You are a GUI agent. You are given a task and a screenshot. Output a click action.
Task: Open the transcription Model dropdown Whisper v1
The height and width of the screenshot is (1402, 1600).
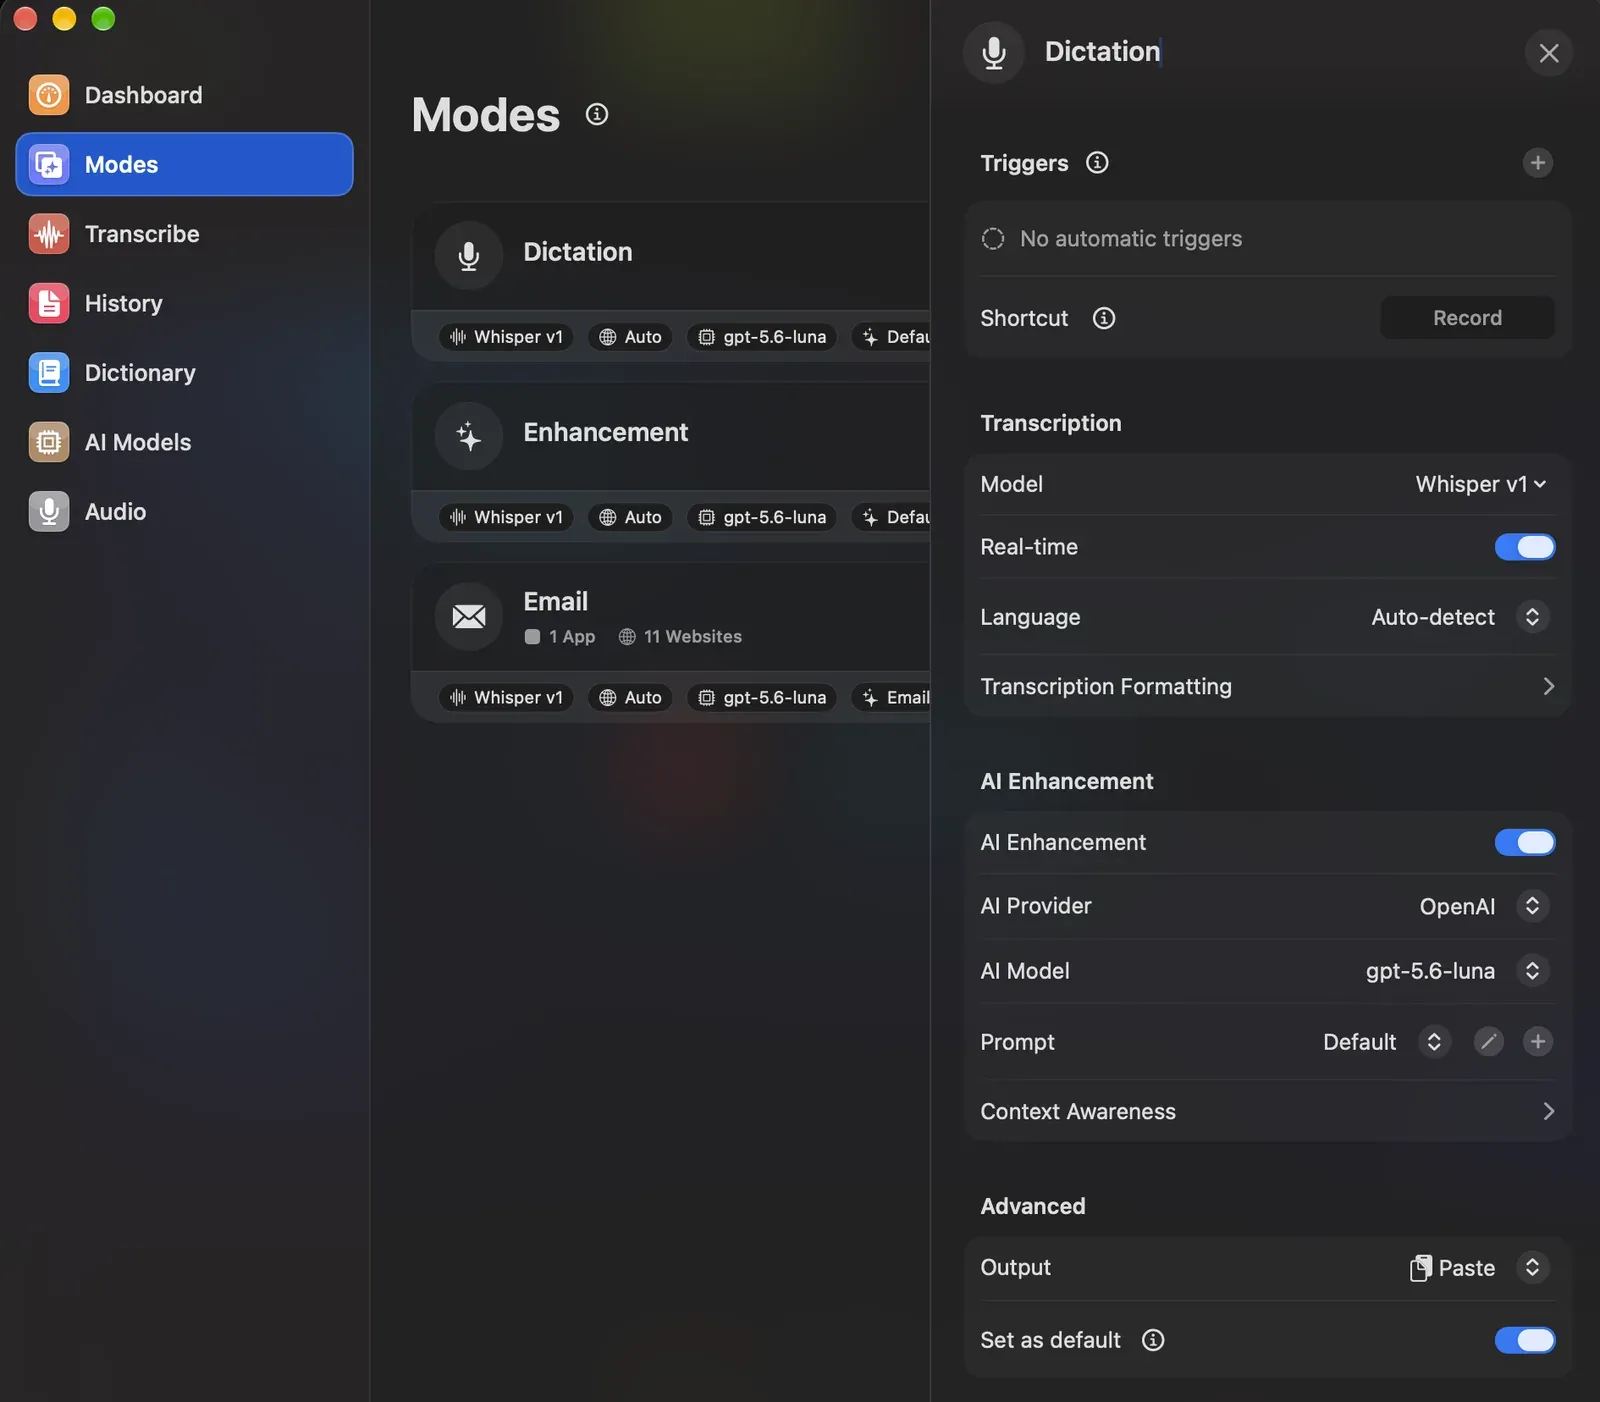(1481, 484)
